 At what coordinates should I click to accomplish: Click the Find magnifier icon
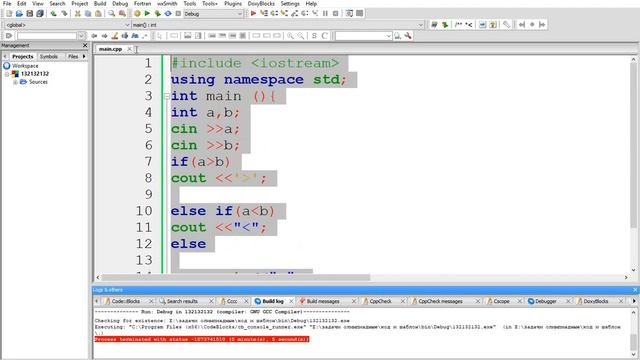[x=111, y=13]
